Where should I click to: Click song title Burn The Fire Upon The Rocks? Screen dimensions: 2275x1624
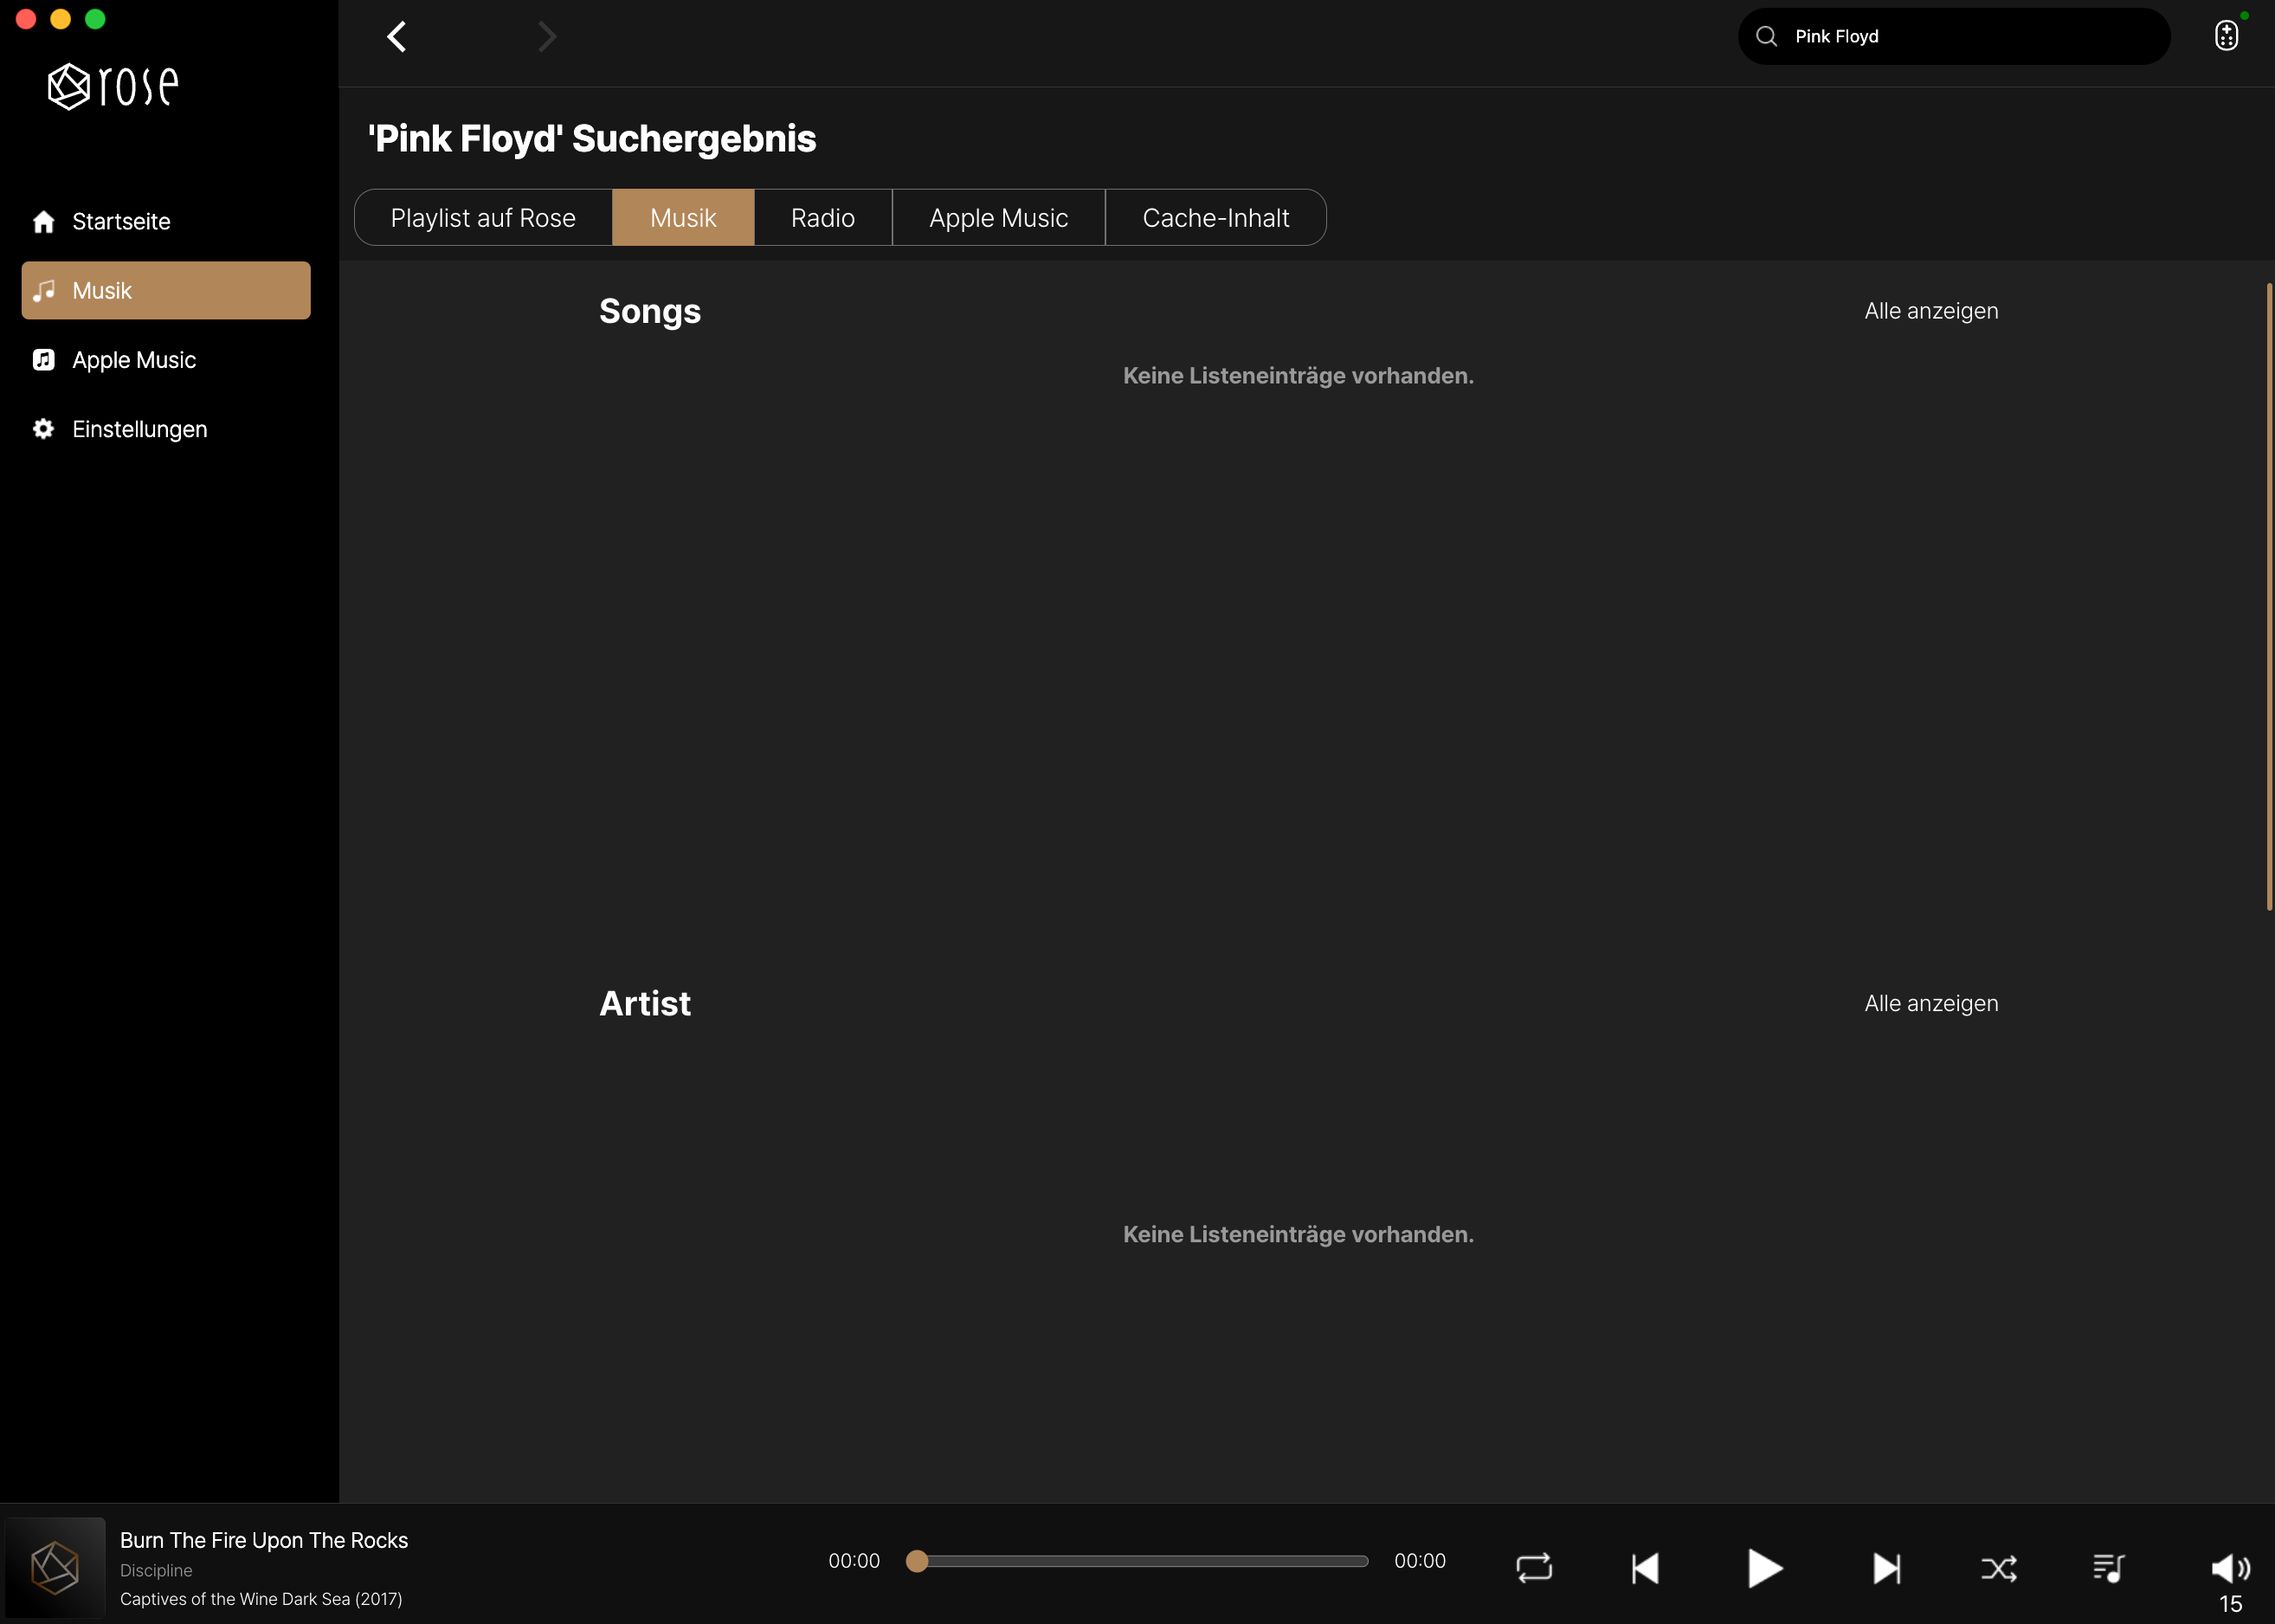[x=264, y=1540]
